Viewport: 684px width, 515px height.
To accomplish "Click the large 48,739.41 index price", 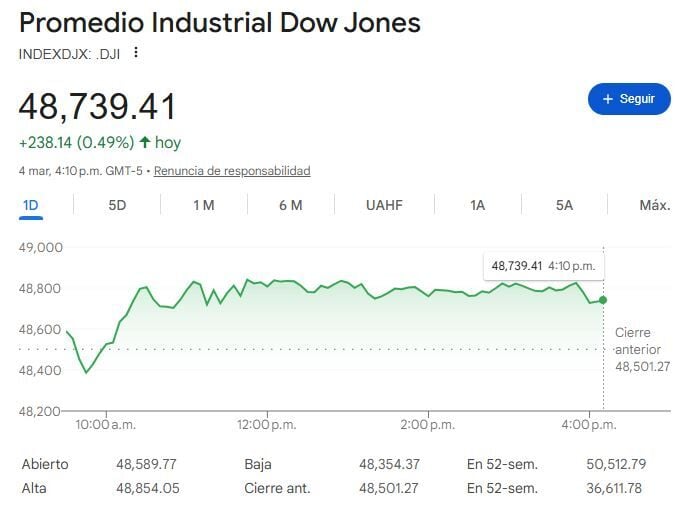I will click(98, 106).
